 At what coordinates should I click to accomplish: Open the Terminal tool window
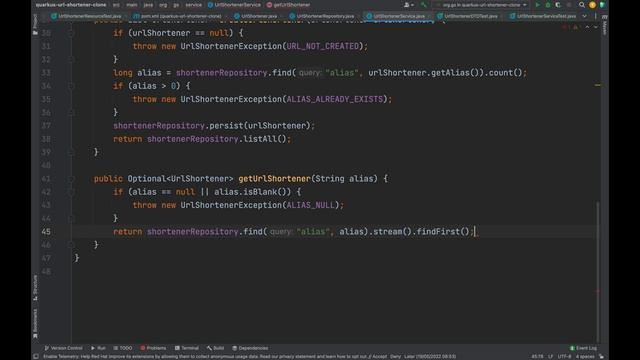187,348
